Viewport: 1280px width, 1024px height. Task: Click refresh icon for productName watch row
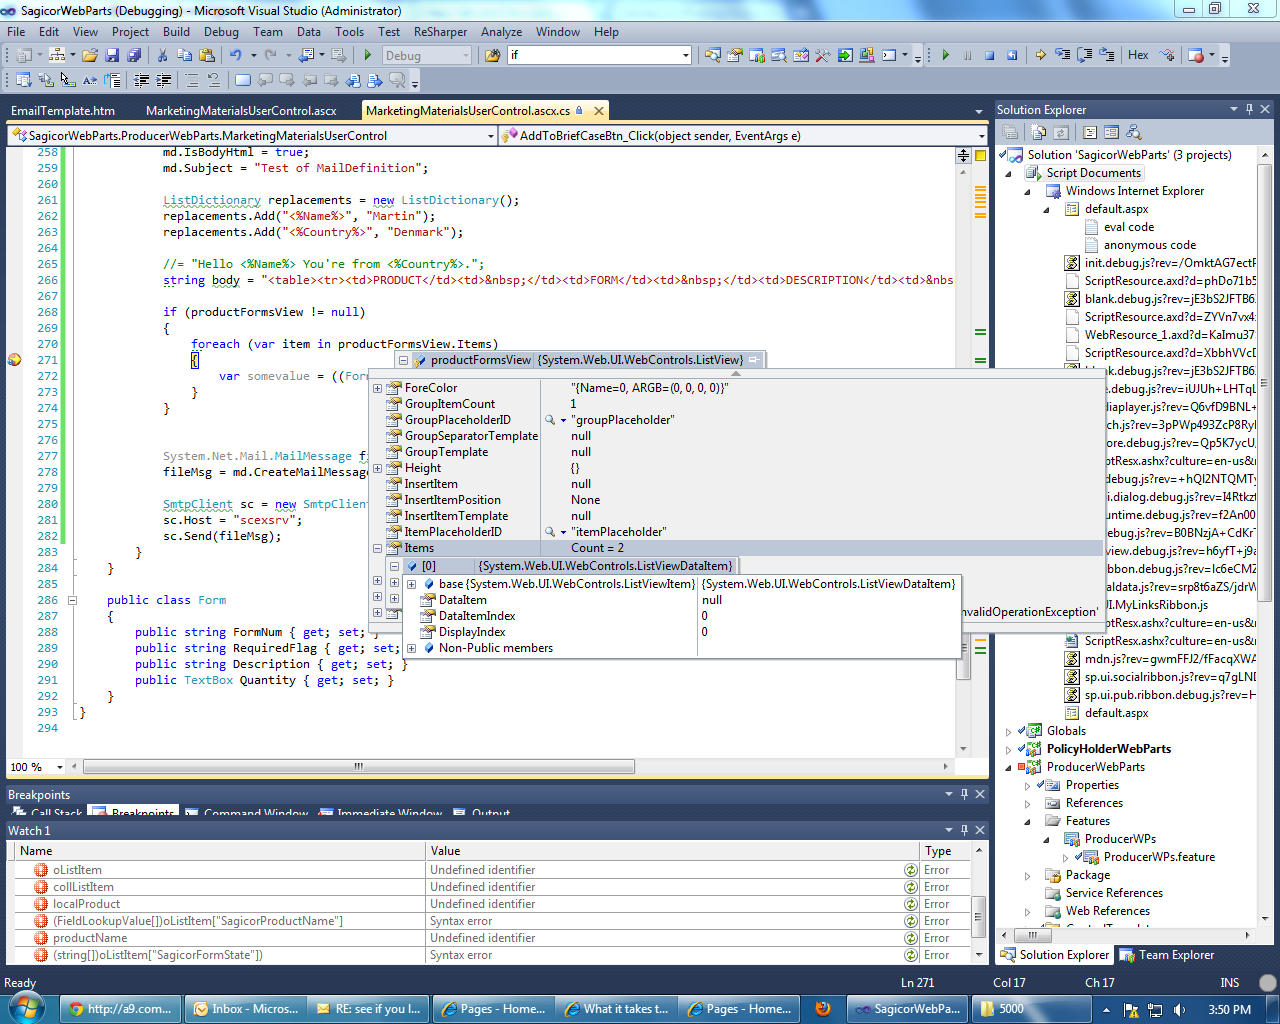pos(911,938)
